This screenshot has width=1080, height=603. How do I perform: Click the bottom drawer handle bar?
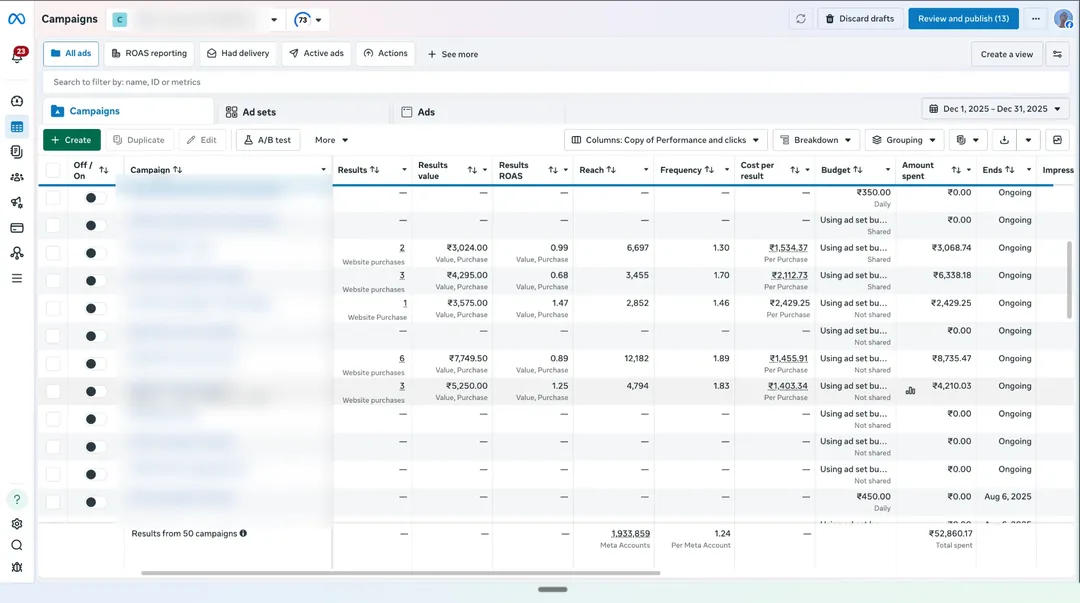tap(552, 589)
